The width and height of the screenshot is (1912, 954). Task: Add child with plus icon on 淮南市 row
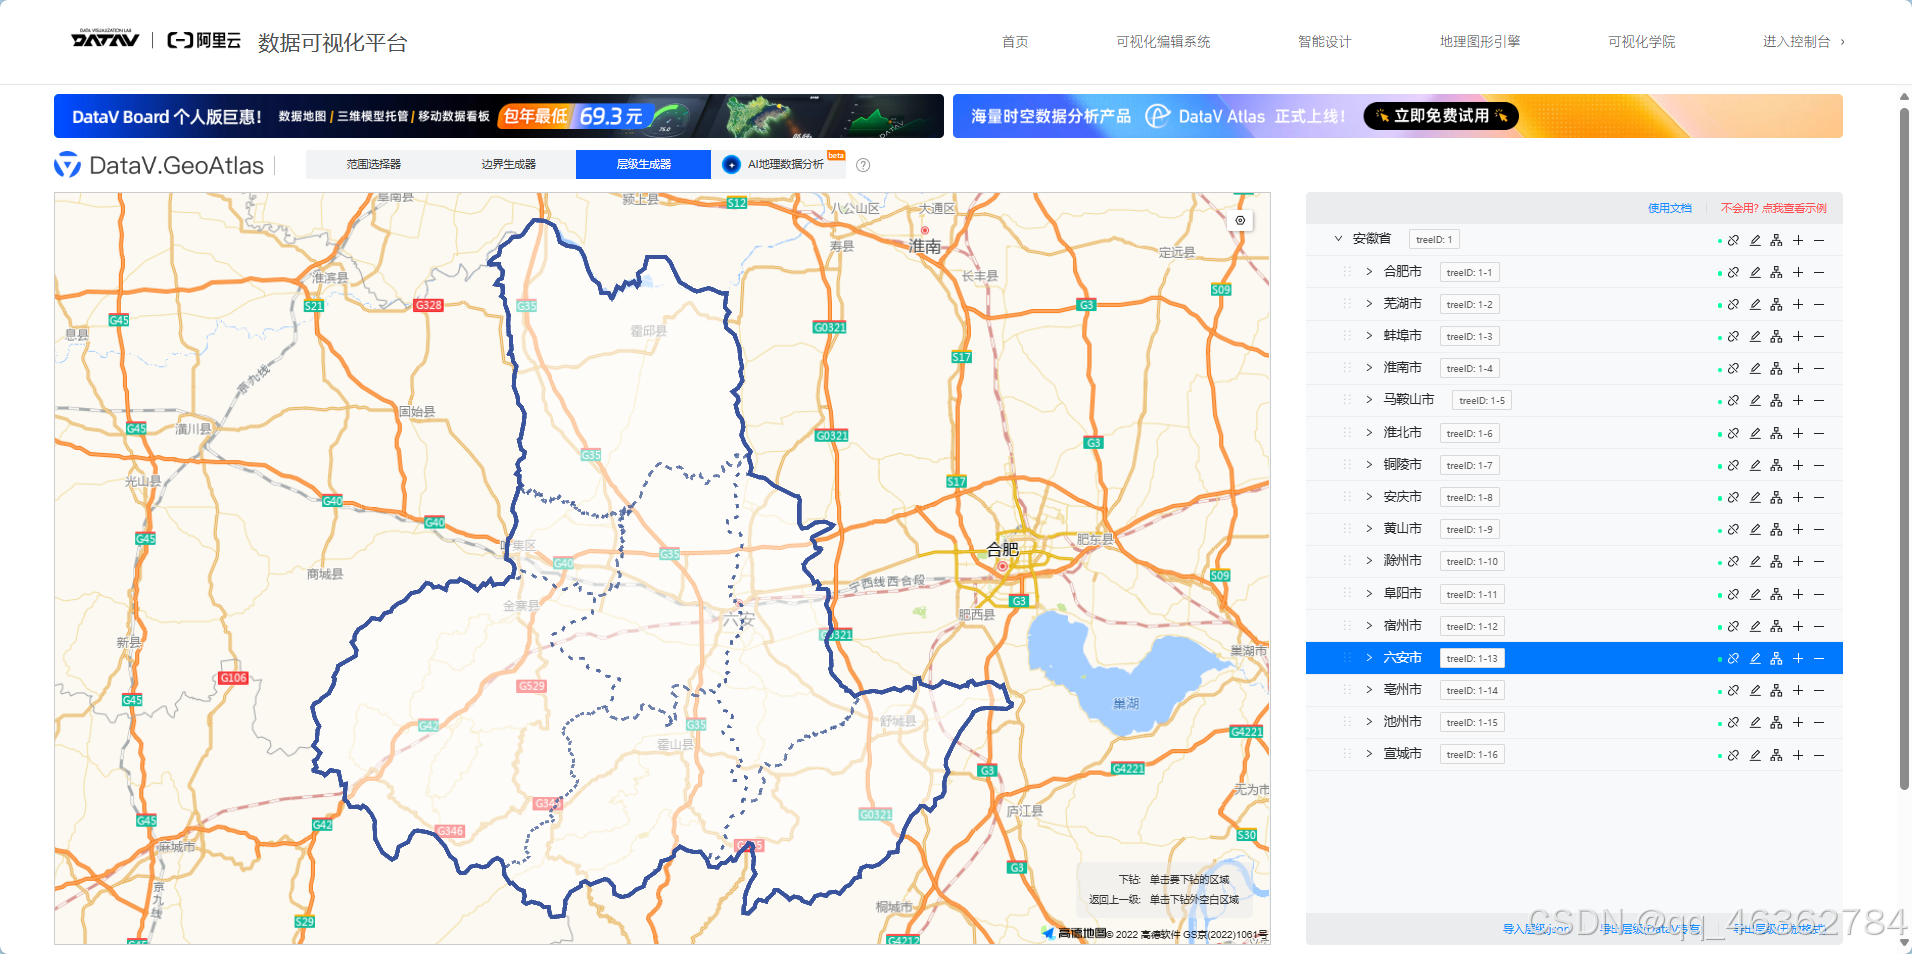click(x=1798, y=368)
